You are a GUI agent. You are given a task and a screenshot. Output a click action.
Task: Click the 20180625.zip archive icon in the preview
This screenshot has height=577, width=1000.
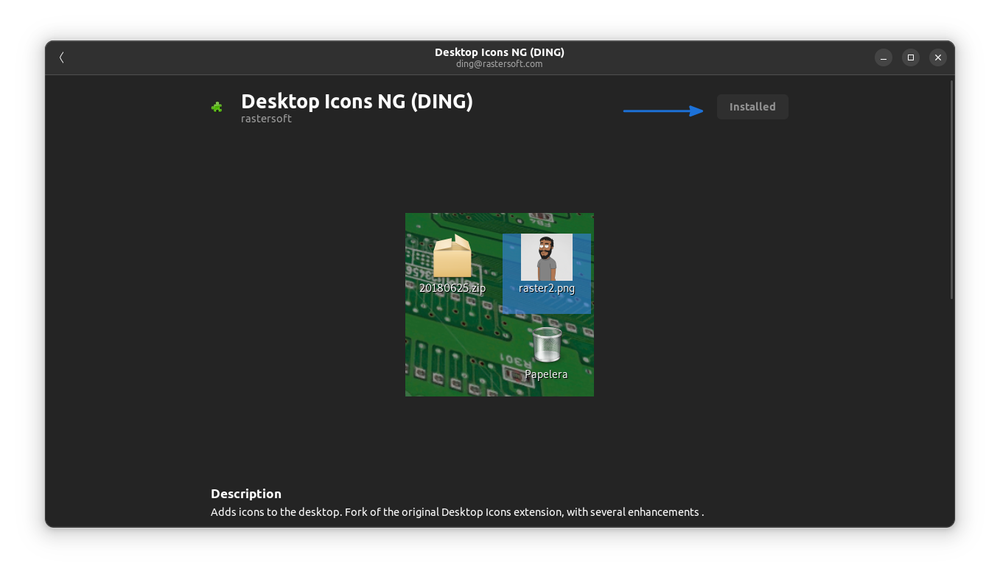click(x=452, y=258)
